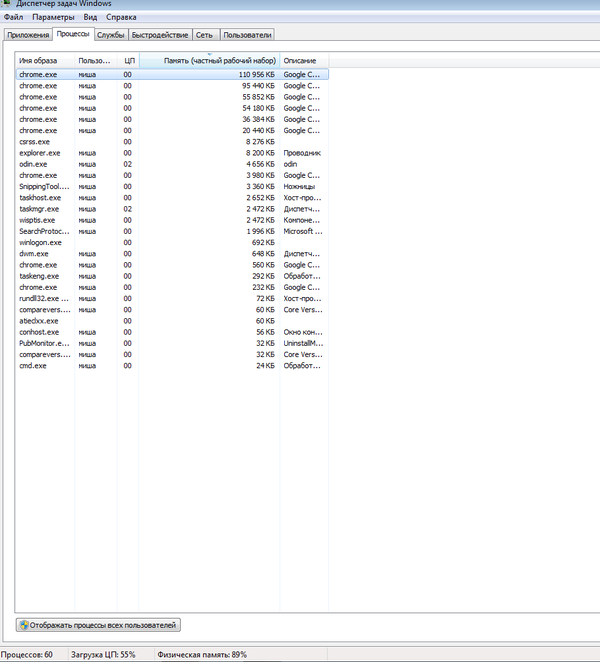Click the Task Manager icon in title bar
Screen dimensions: 600x662
7,5
